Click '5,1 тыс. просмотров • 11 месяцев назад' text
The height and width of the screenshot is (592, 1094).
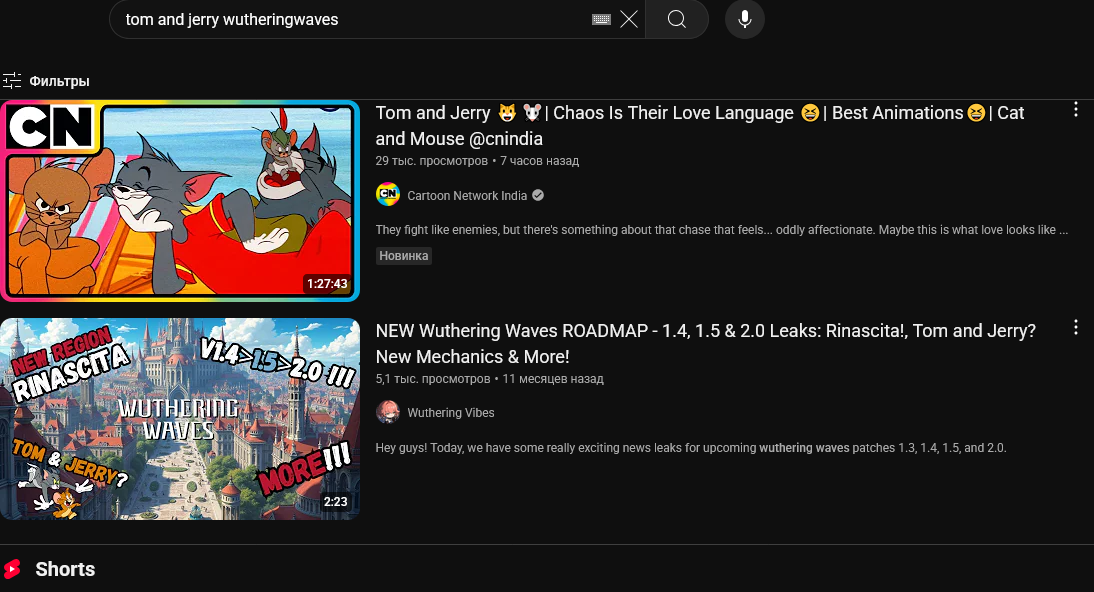point(489,378)
